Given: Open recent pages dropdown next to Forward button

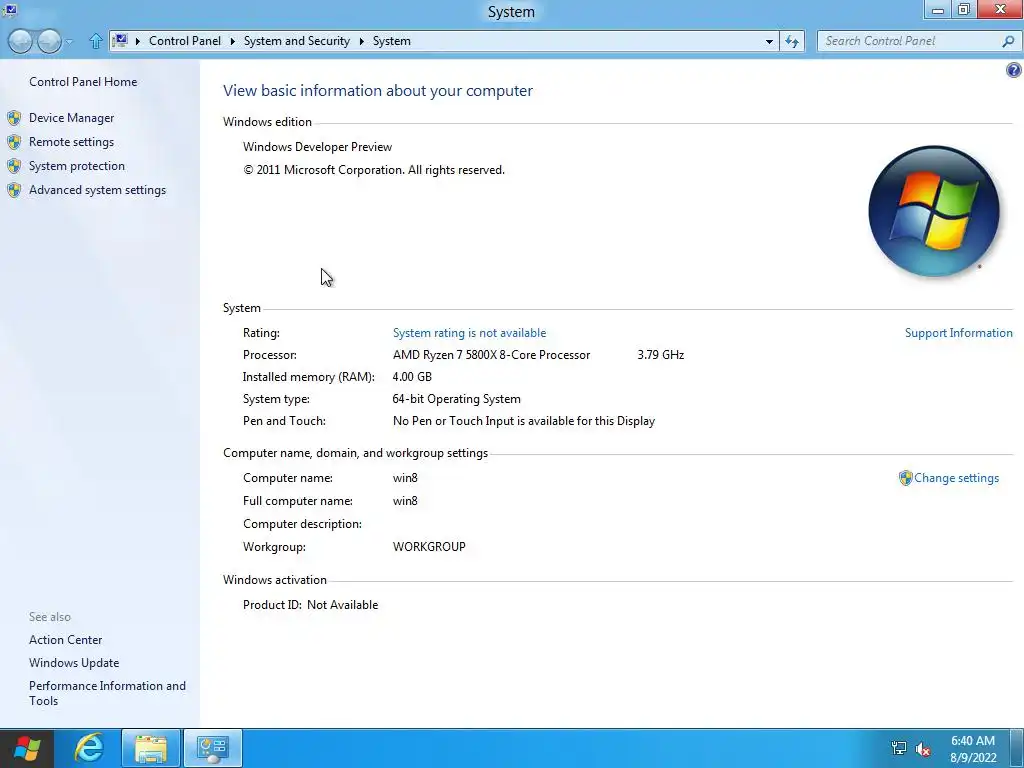Looking at the screenshot, I should point(69,42).
